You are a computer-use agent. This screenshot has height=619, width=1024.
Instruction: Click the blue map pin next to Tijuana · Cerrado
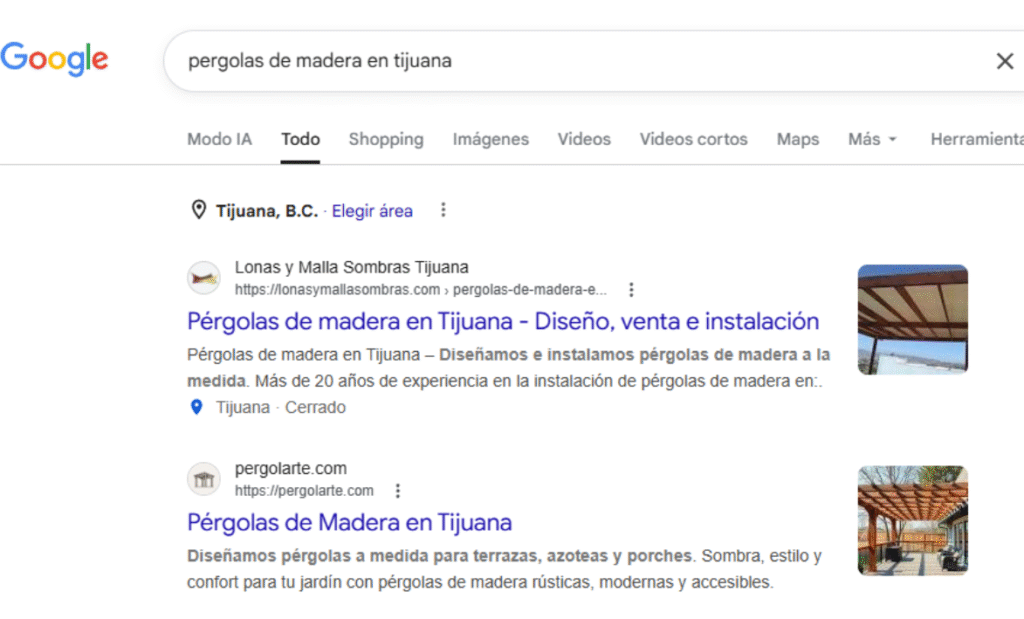pyautogui.click(x=196, y=407)
